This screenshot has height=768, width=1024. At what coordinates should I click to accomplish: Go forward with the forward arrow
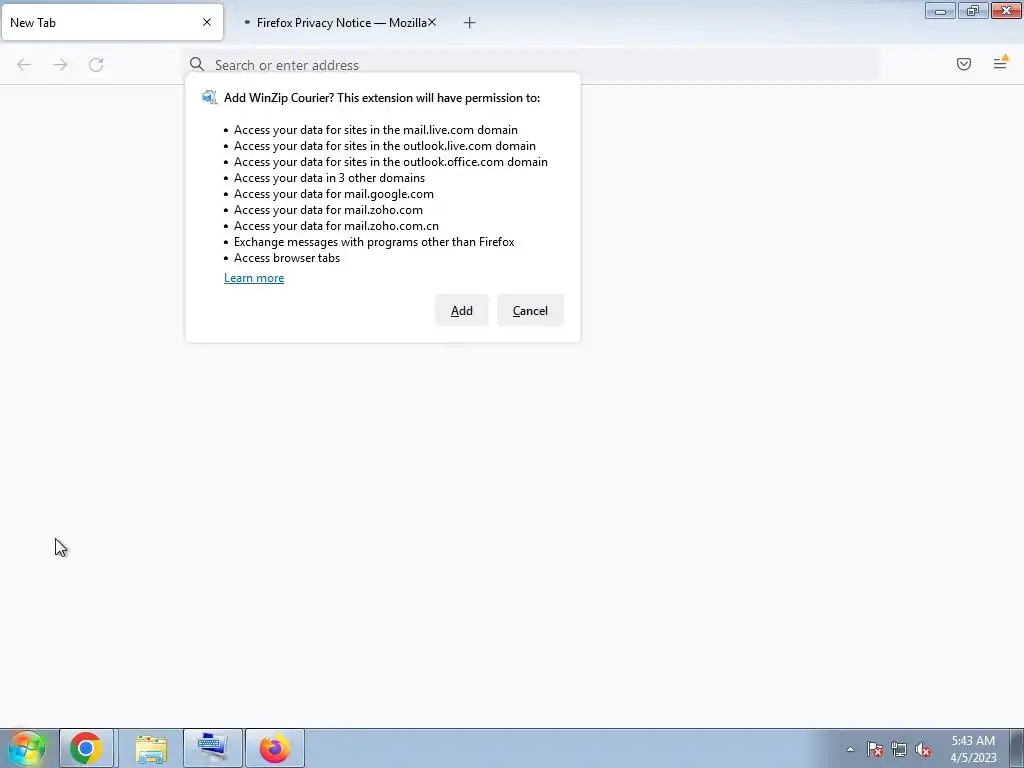pos(60,65)
